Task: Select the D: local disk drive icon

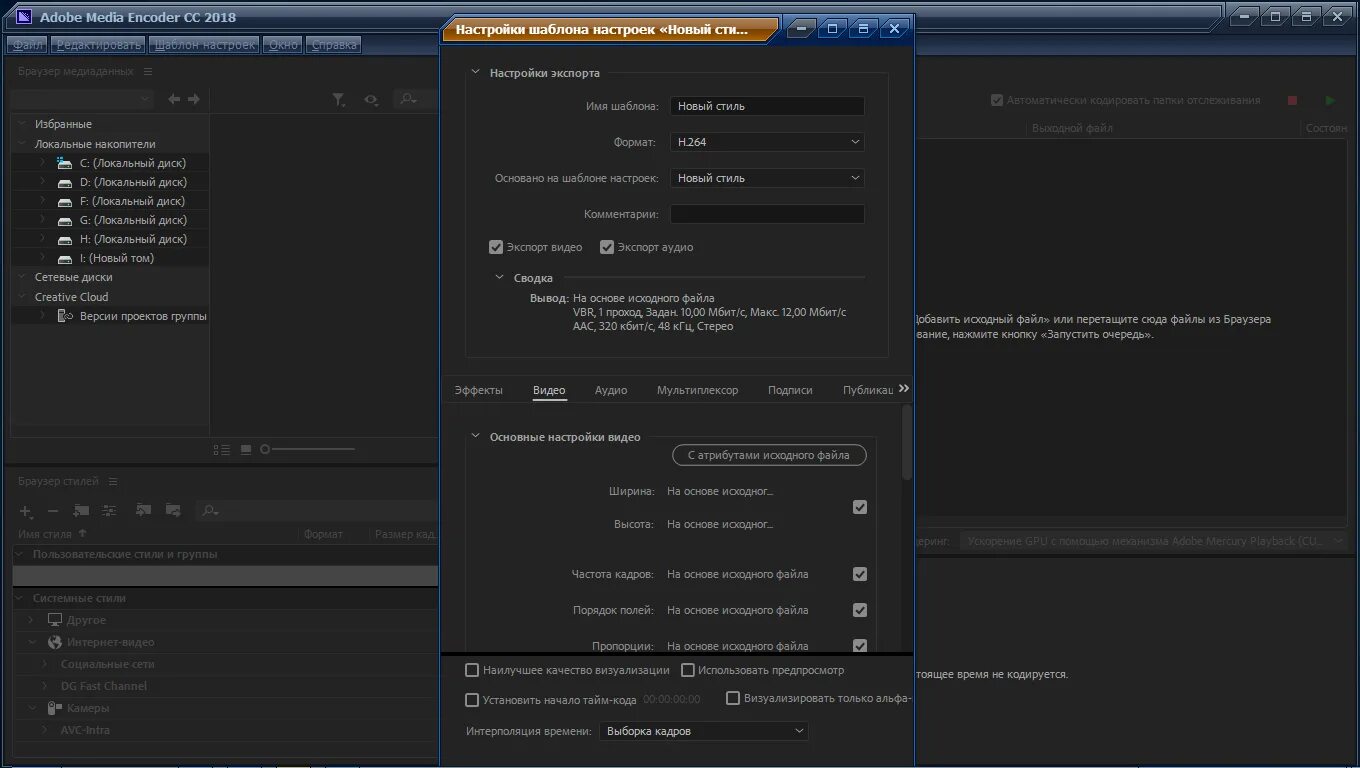Action: [65, 182]
